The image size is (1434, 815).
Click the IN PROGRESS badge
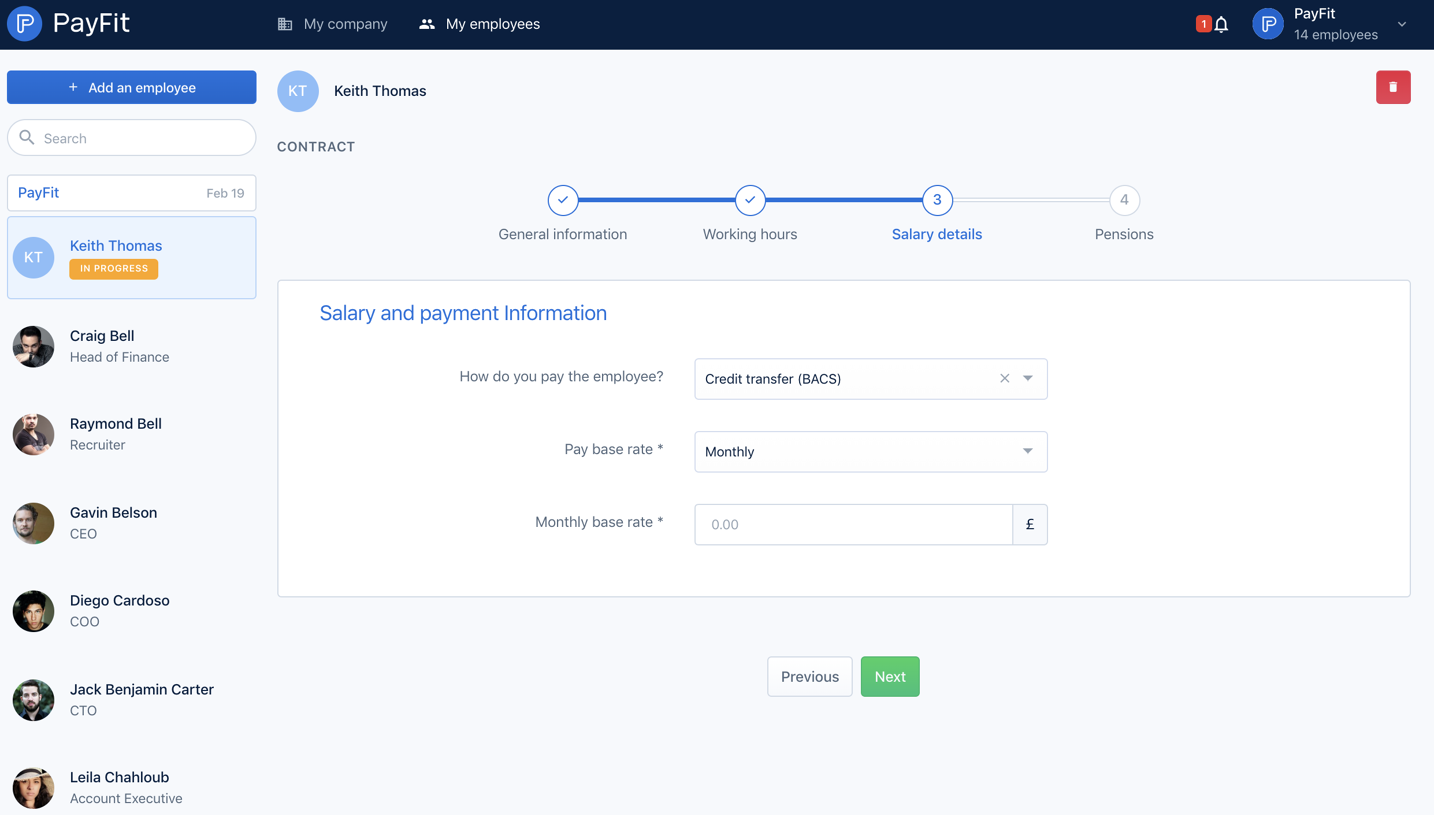[114, 269]
